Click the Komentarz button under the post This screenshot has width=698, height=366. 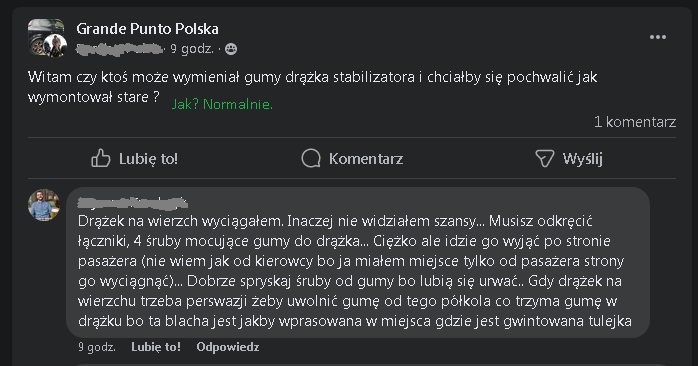pyautogui.click(x=352, y=159)
